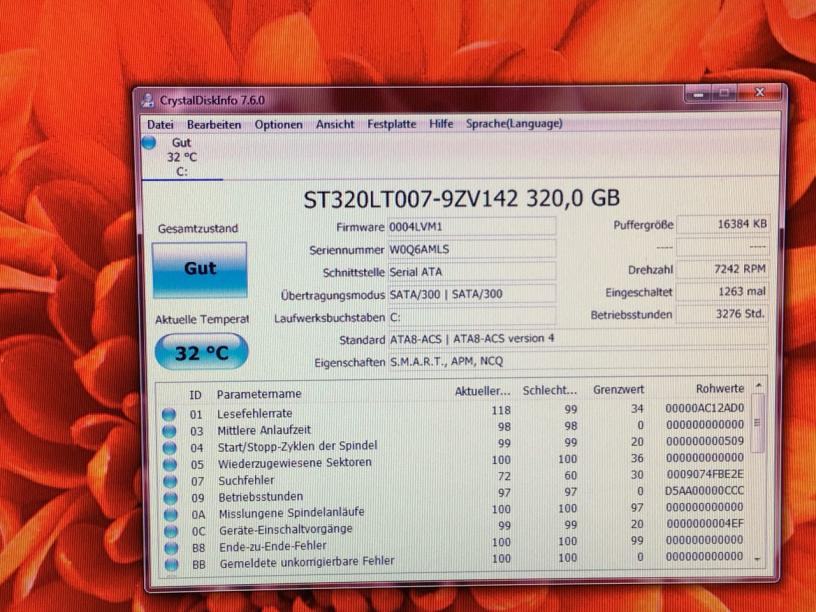Screen dimensions: 816x612
Task: Click status icon of 04 Start/Stopp-Zyklen row
Action: pos(170,448)
